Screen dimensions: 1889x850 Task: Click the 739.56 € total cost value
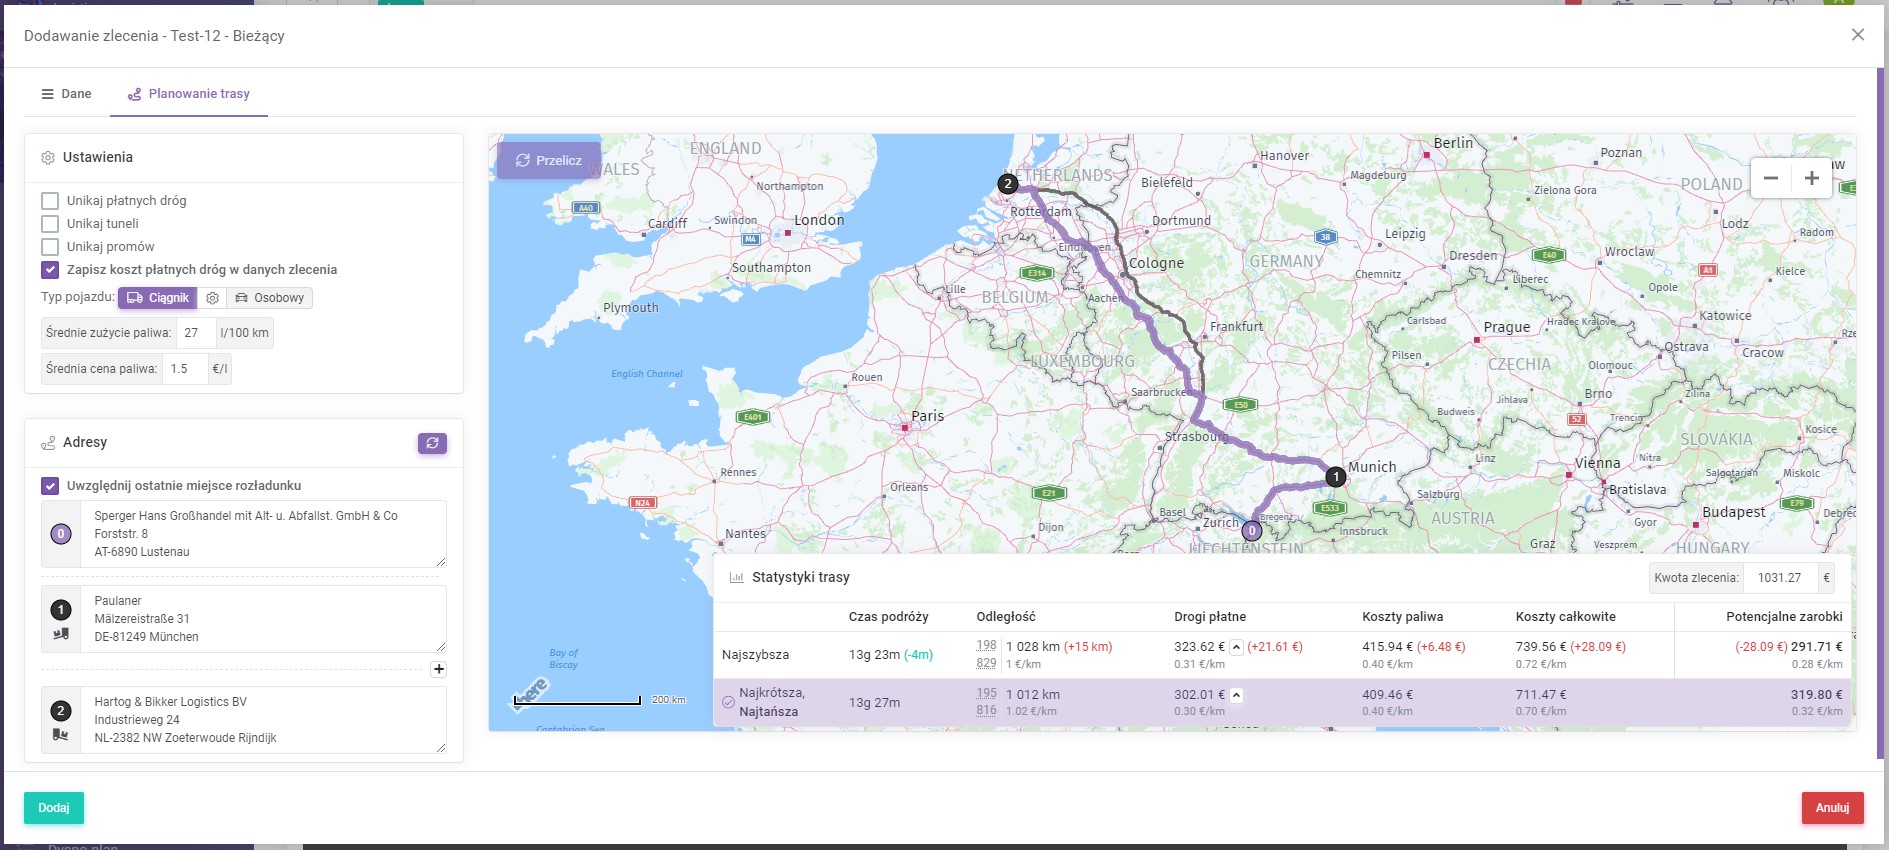click(x=1541, y=647)
